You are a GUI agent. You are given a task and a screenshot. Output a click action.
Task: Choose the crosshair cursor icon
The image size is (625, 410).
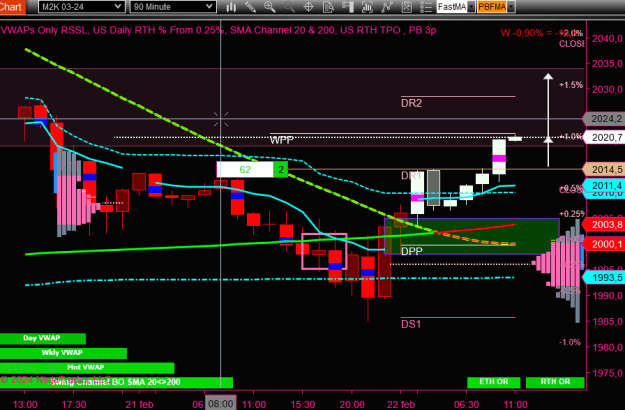point(309,7)
